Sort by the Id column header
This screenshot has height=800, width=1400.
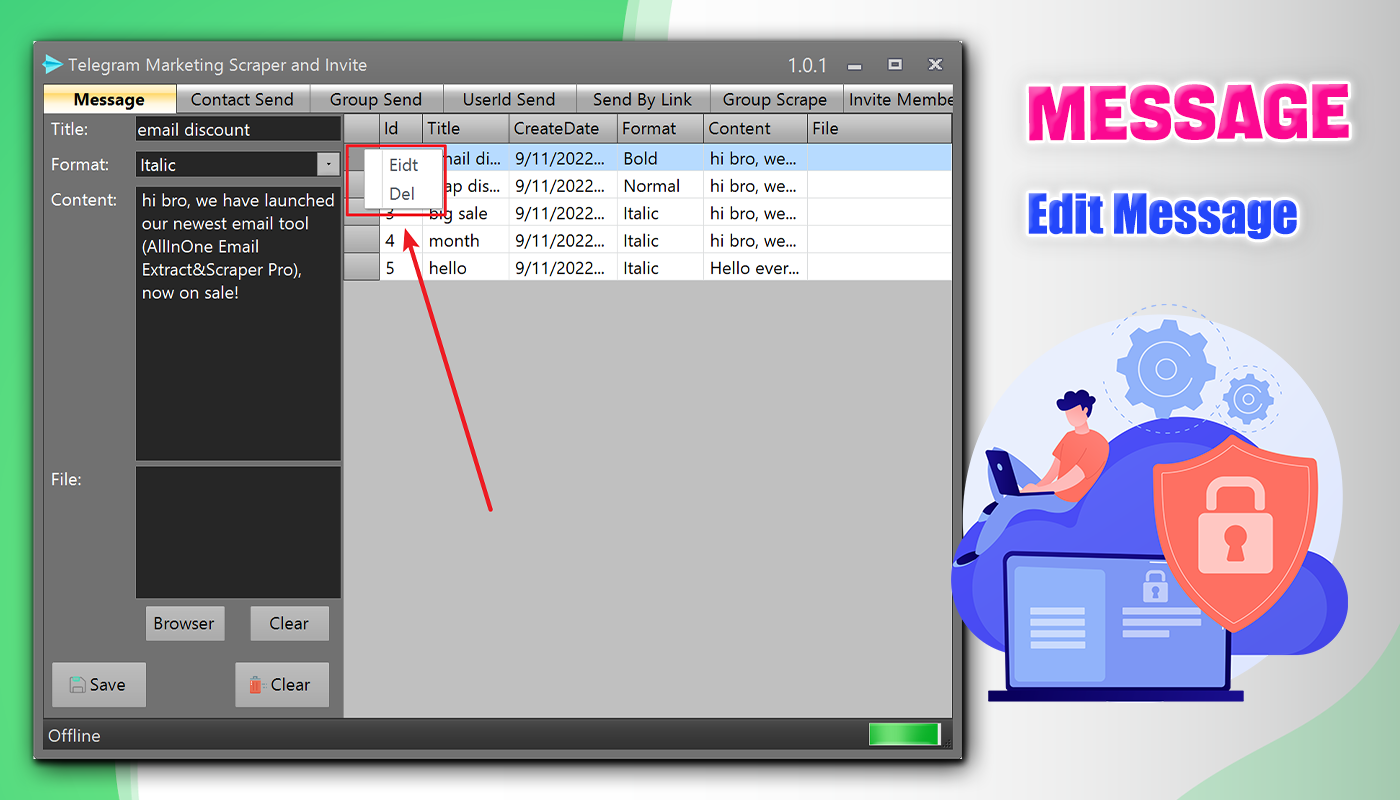click(x=401, y=128)
